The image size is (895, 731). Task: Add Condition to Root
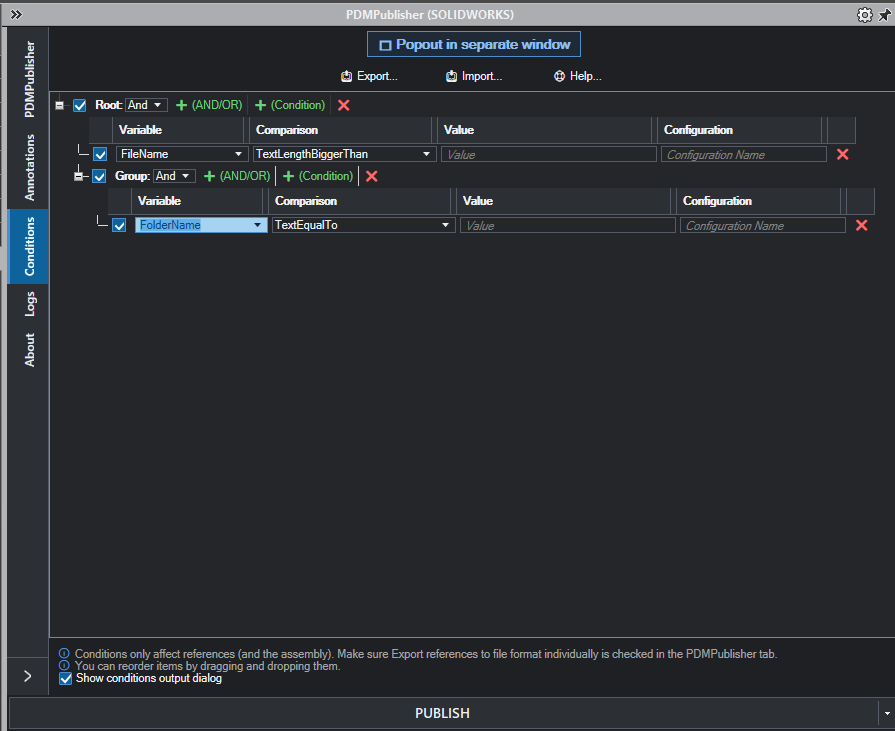click(290, 105)
